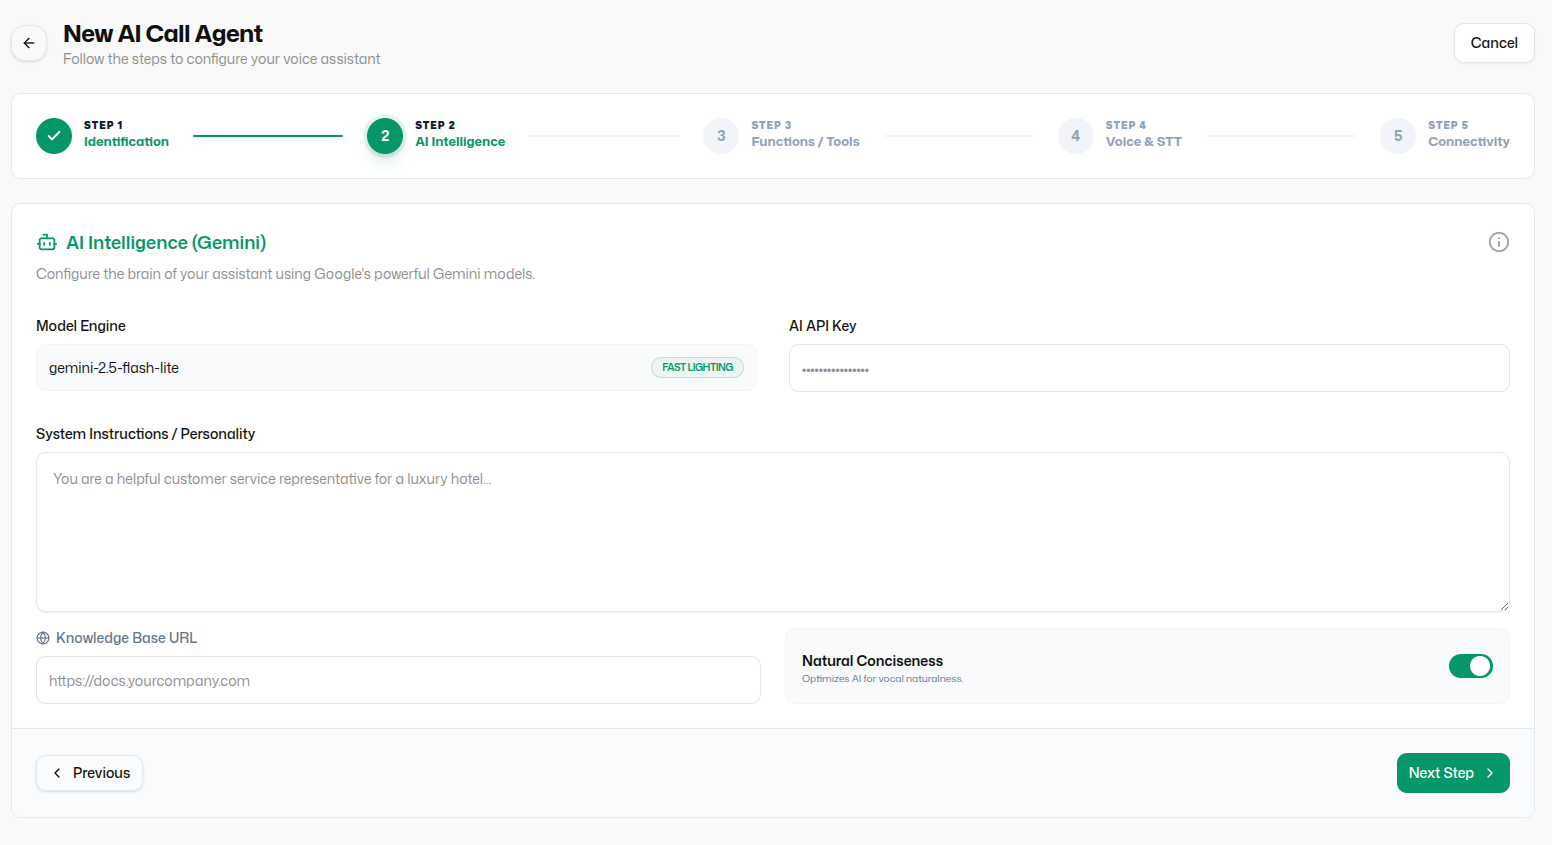
Task: Go to the Identification step
Action: pyautogui.click(x=126, y=142)
